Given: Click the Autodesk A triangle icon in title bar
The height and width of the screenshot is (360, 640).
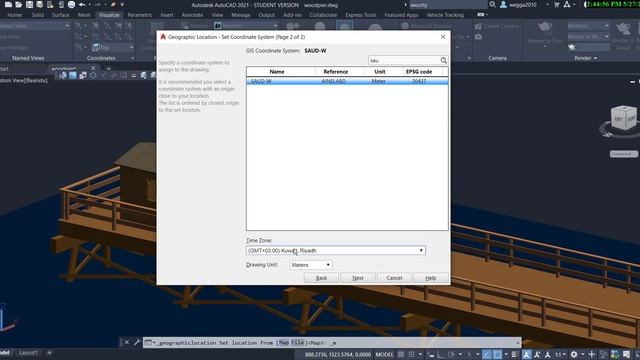Looking at the screenshot, I should pos(567,4).
